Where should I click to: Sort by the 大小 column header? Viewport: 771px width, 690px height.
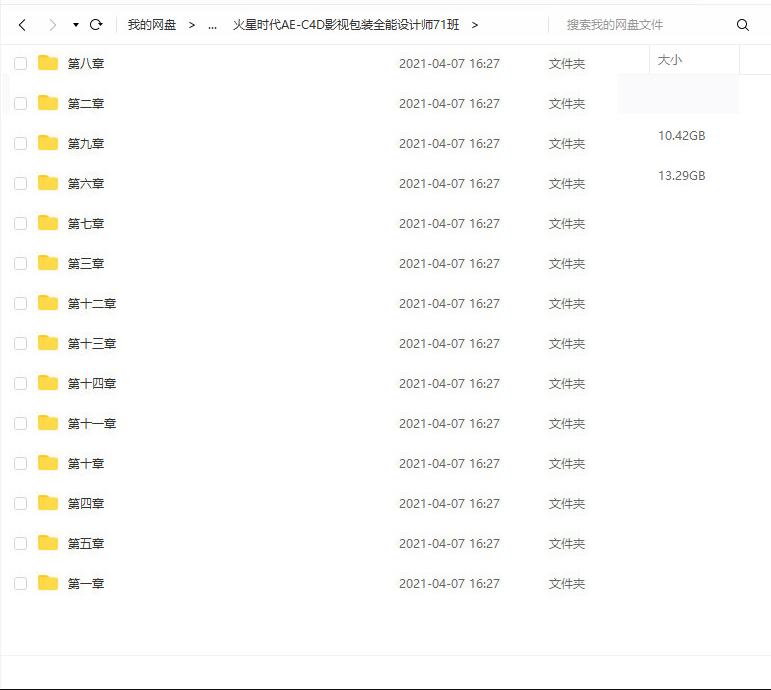tap(670, 60)
